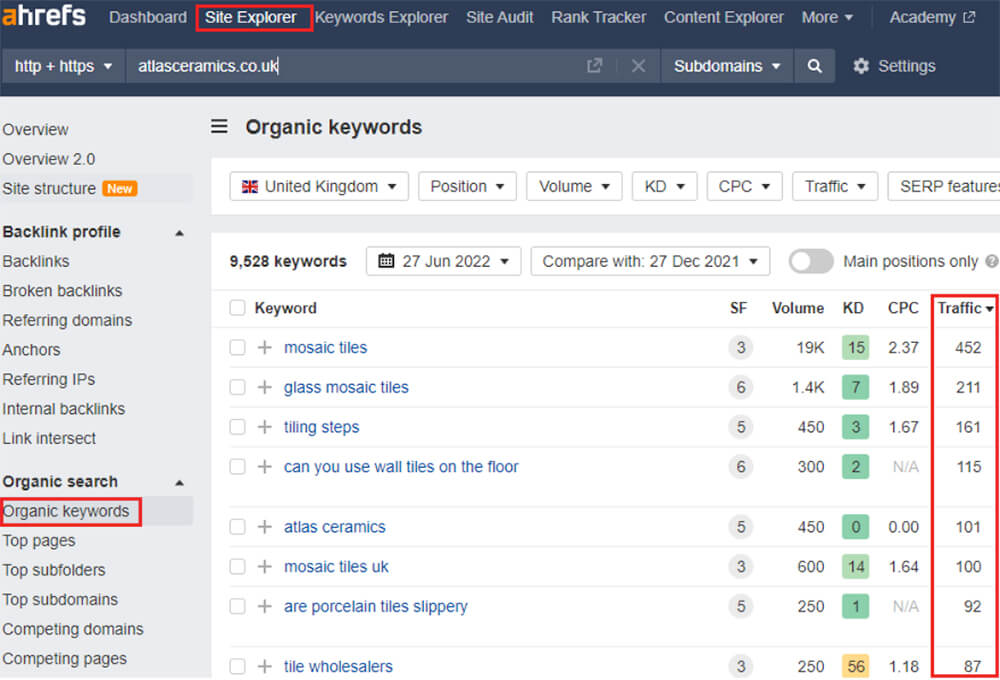The width and height of the screenshot is (1000, 680).
Task: Check the tile wholesalers checkbox
Action: 237,667
